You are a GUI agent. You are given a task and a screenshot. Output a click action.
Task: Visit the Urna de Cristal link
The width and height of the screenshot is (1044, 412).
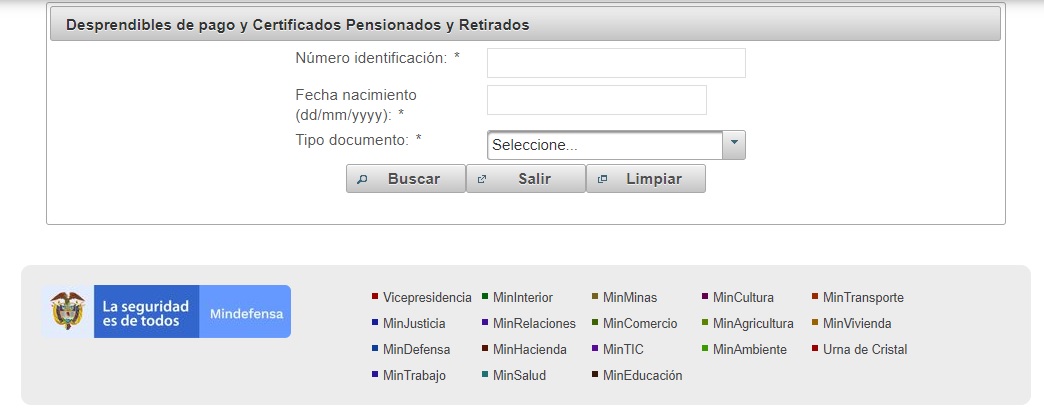tap(865, 349)
